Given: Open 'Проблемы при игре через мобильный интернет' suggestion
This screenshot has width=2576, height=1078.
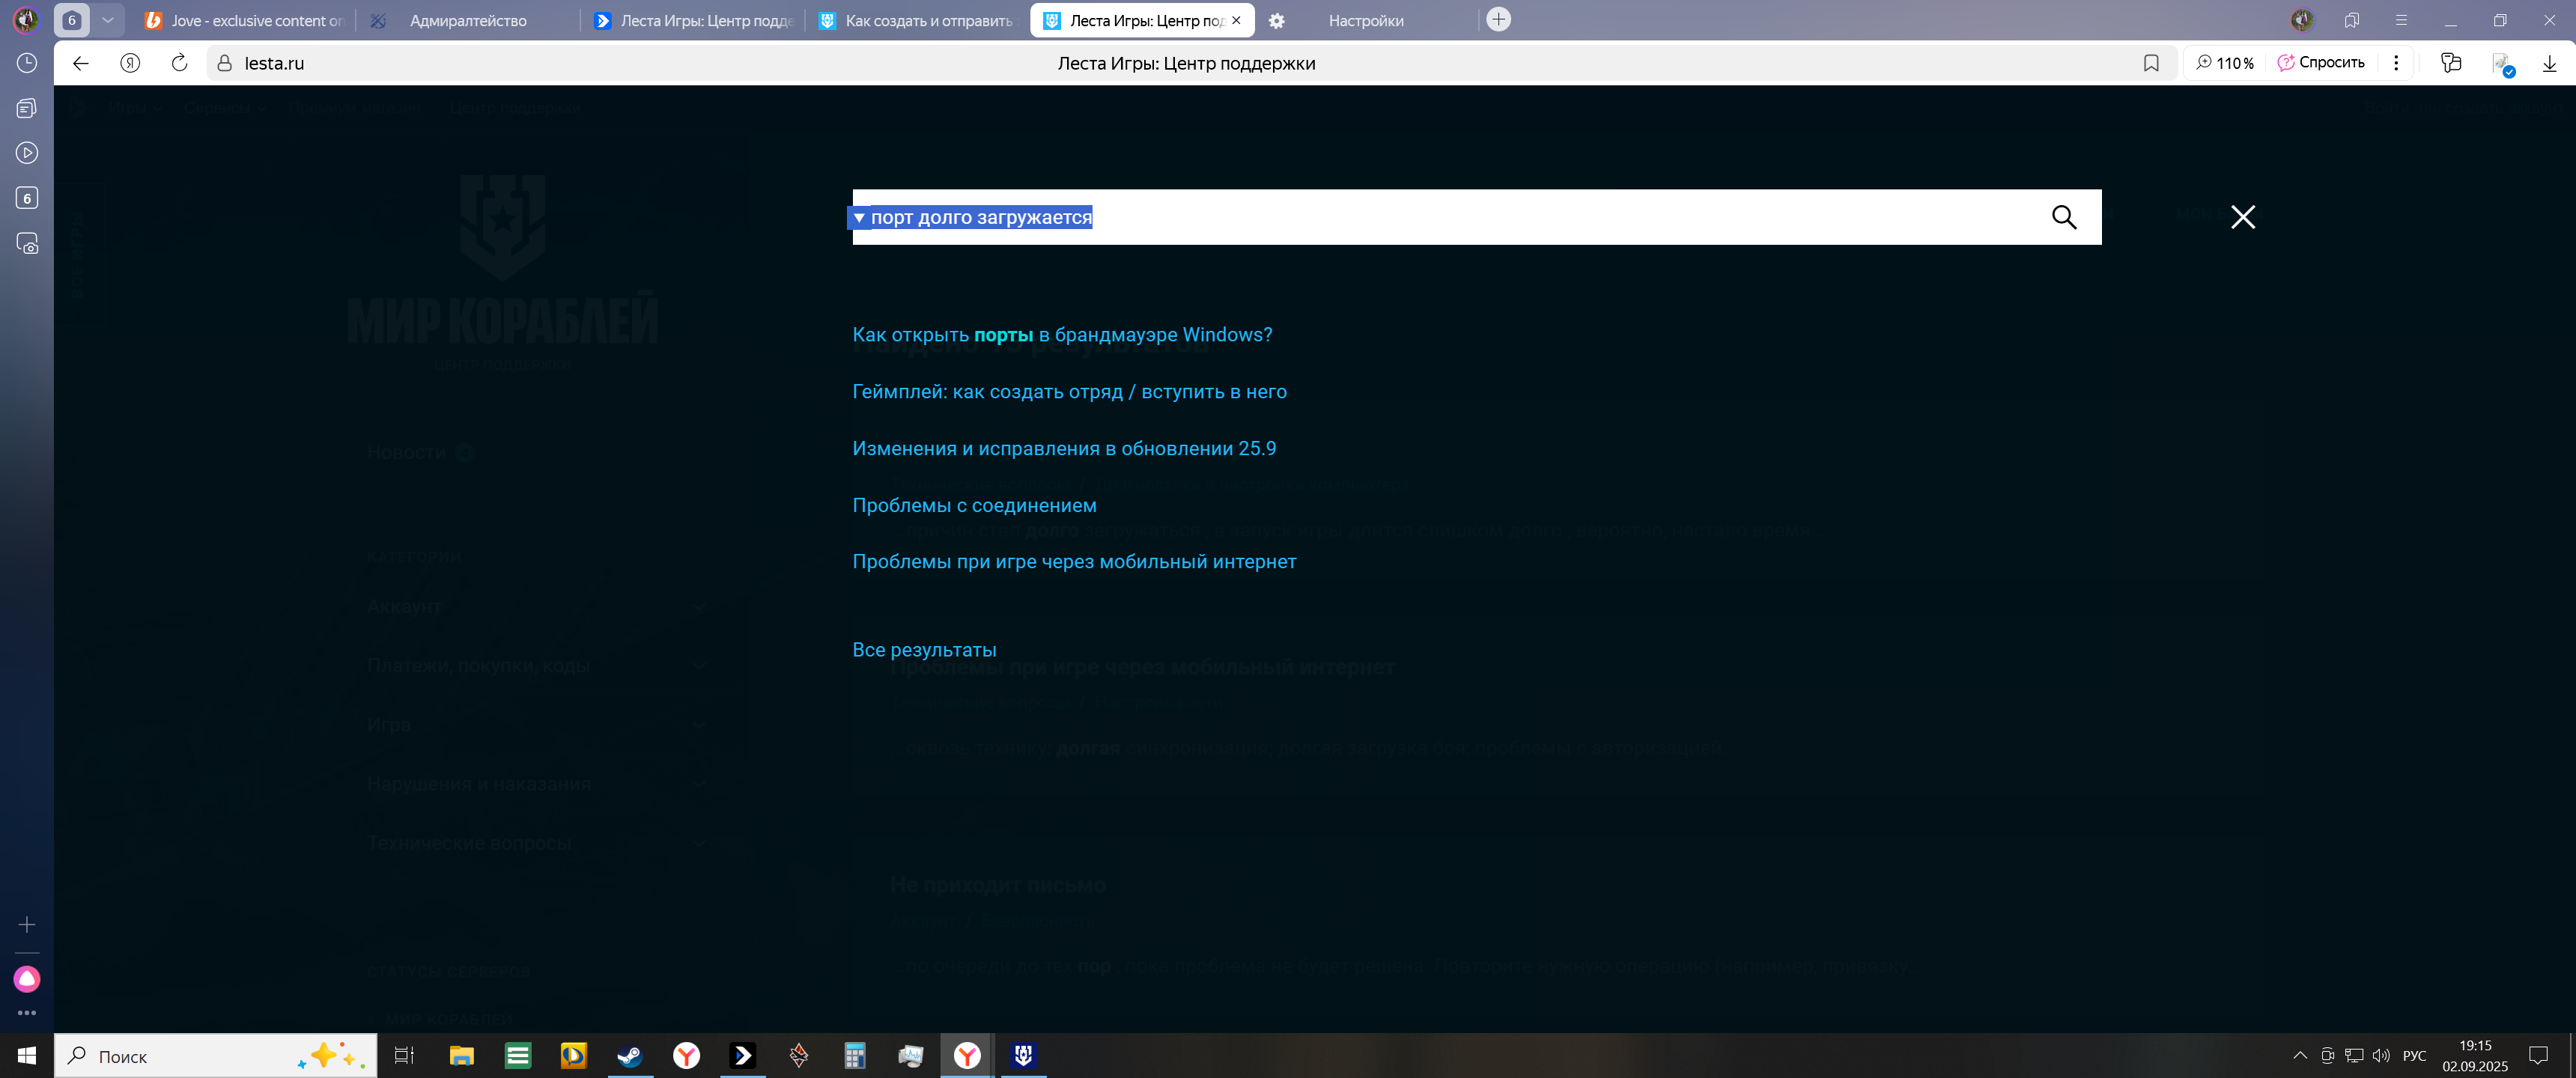Looking at the screenshot, I should 1074,562.
